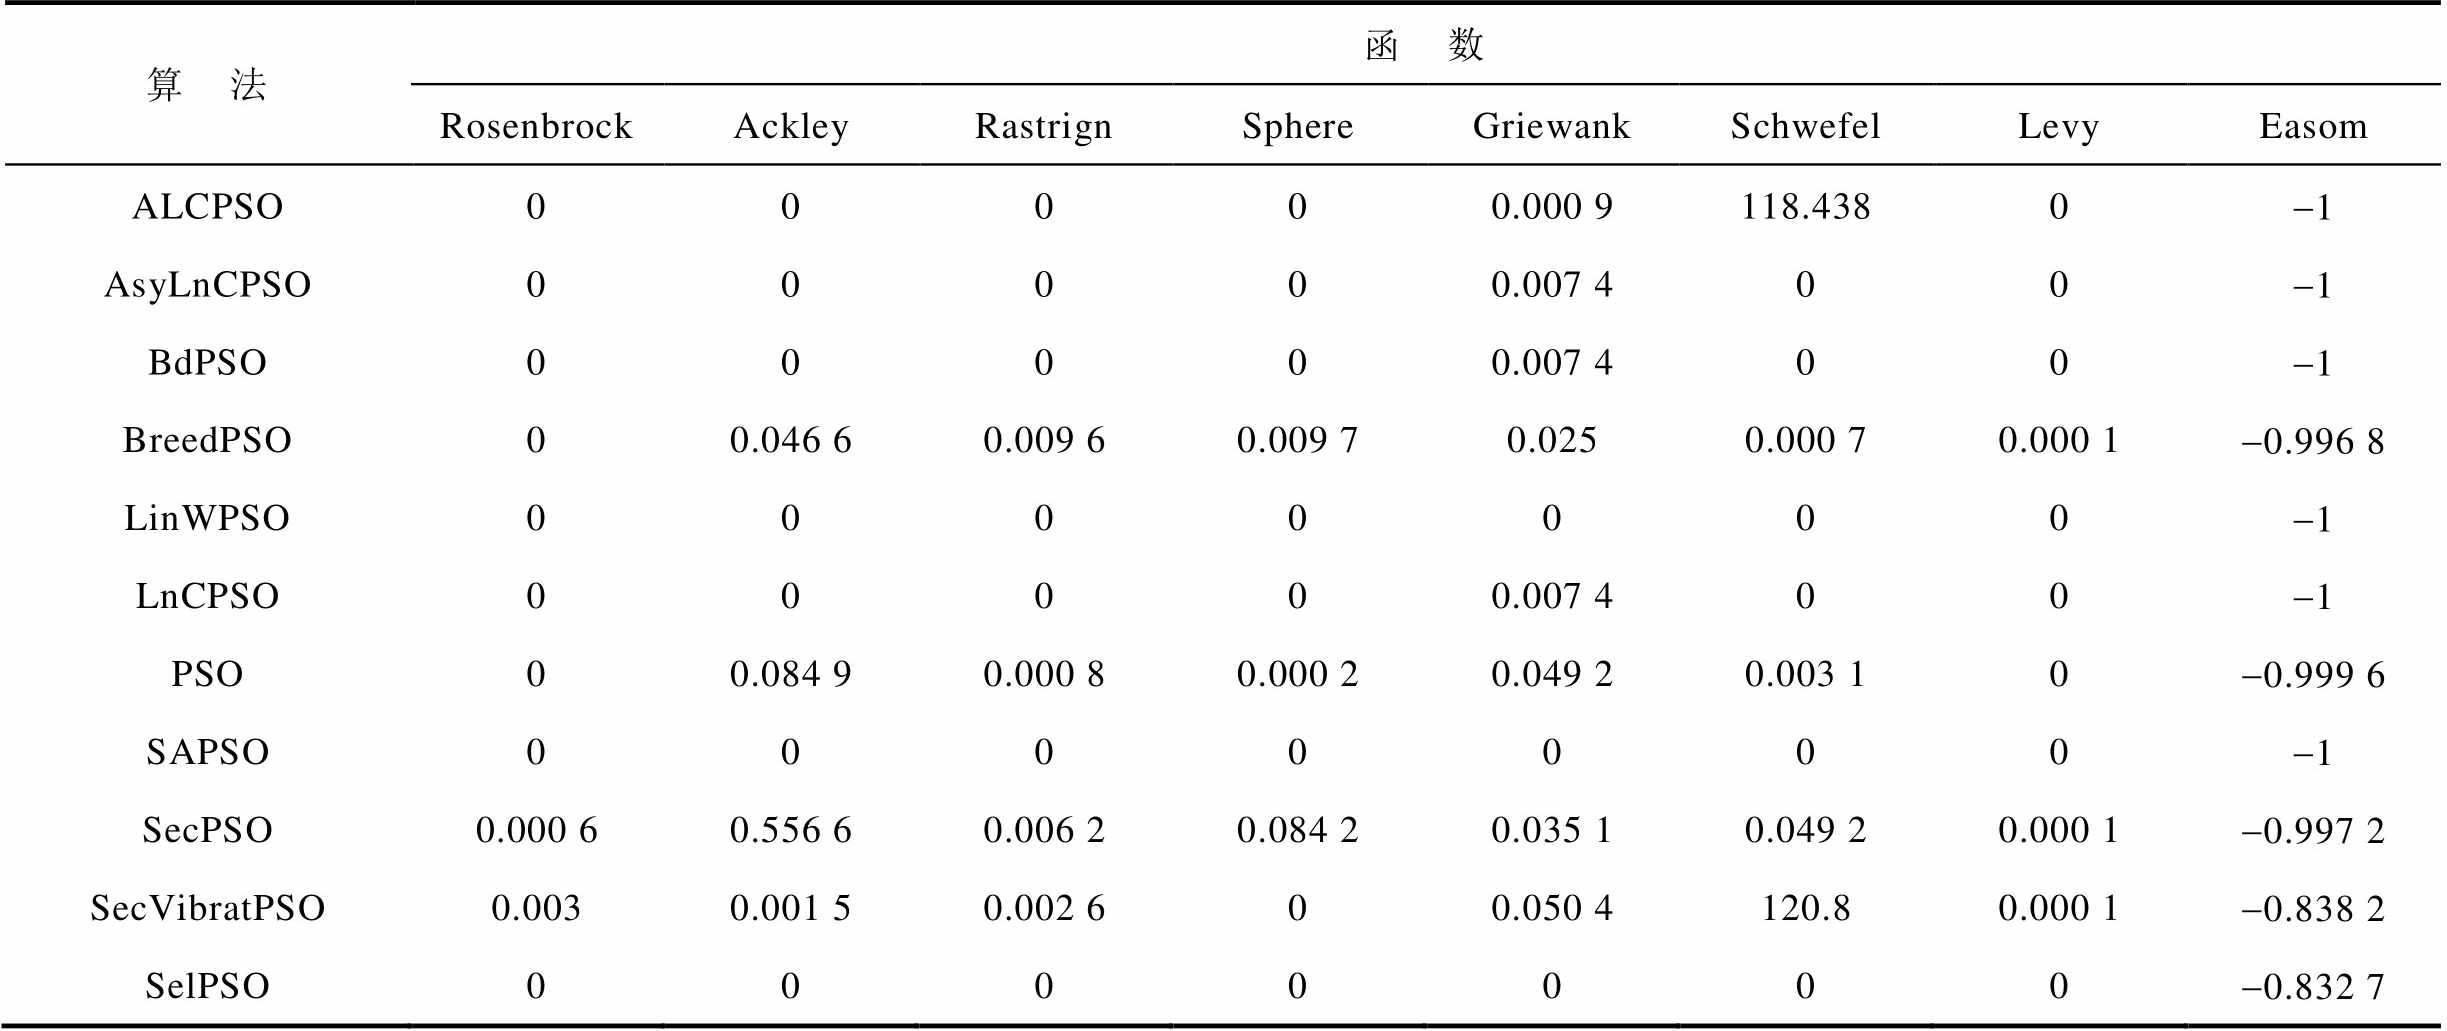Screen dimensions: 2447x1031
Task: Click the 0.003 Rosenbrock value
Action: 536,908
